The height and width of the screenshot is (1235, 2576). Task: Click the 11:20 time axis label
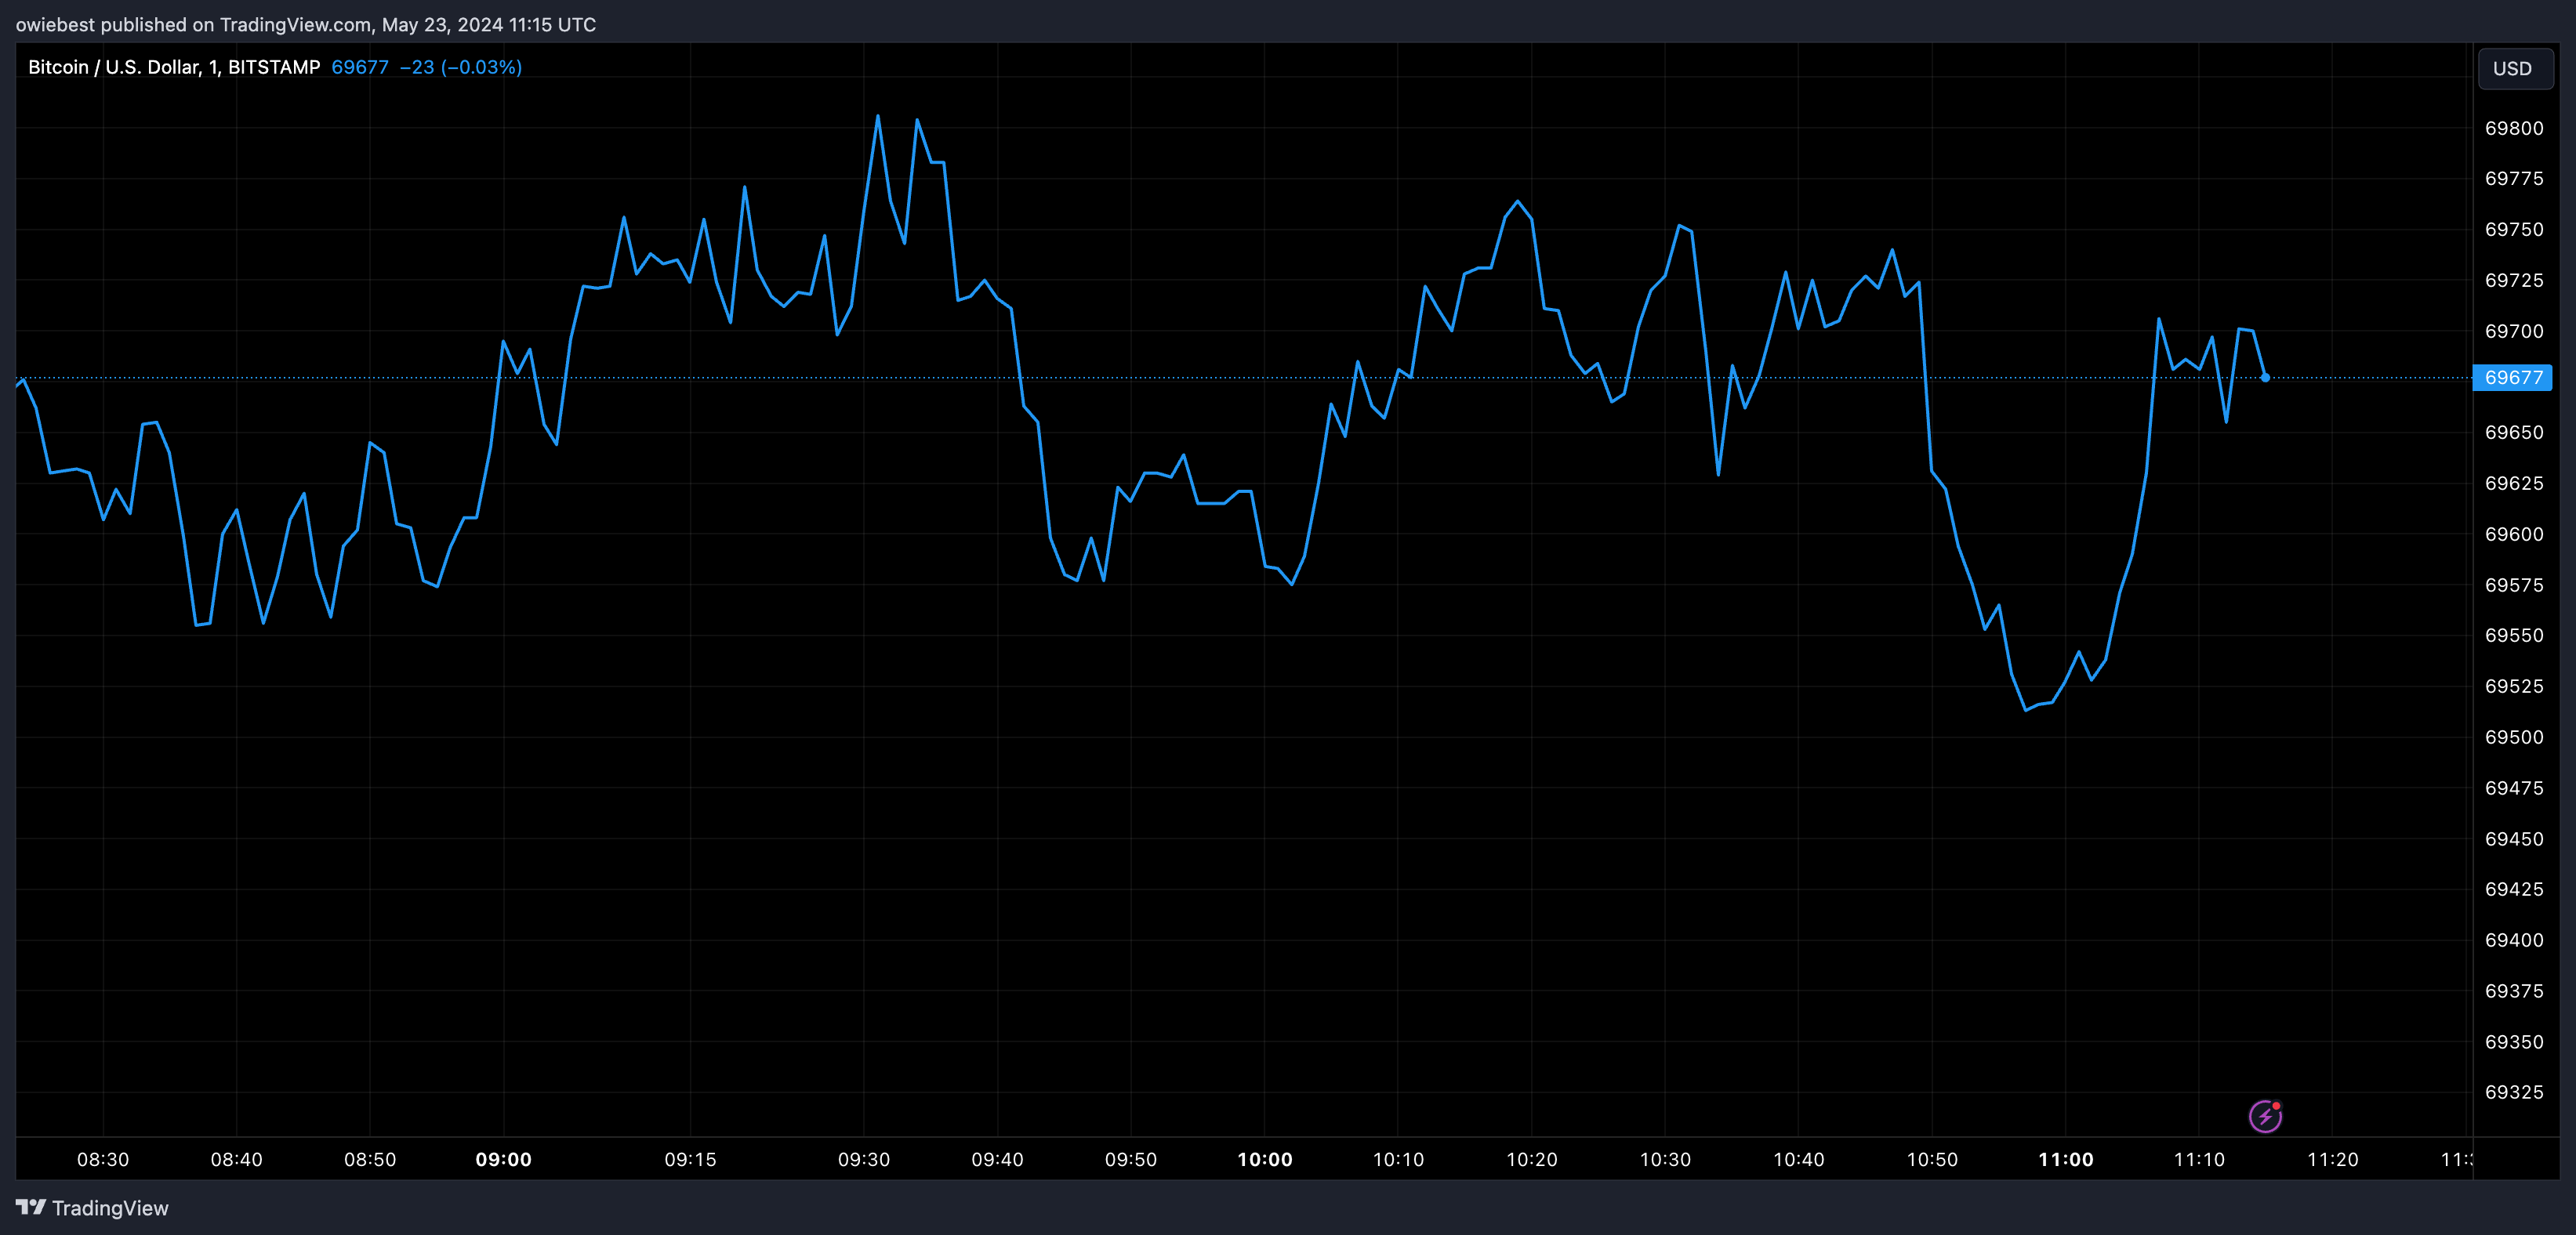[x=2332, y=1160]
